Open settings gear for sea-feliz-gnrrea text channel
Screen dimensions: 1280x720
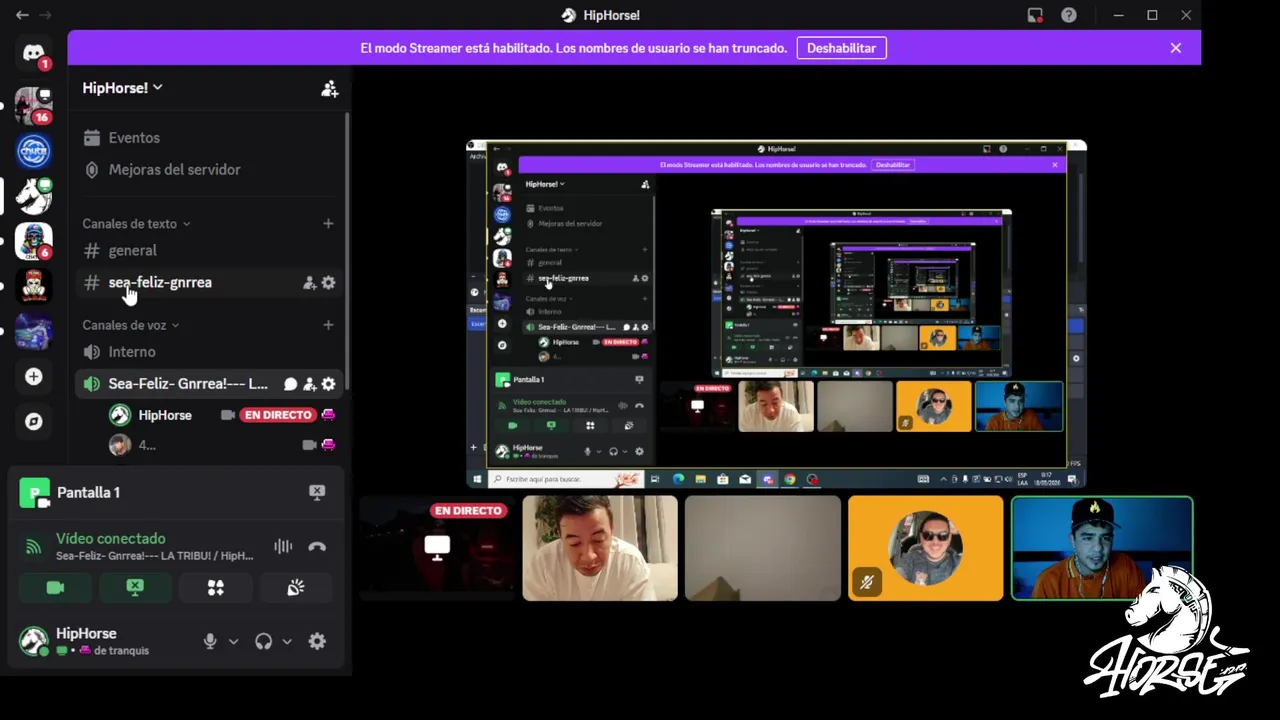(x=328, y=283)
